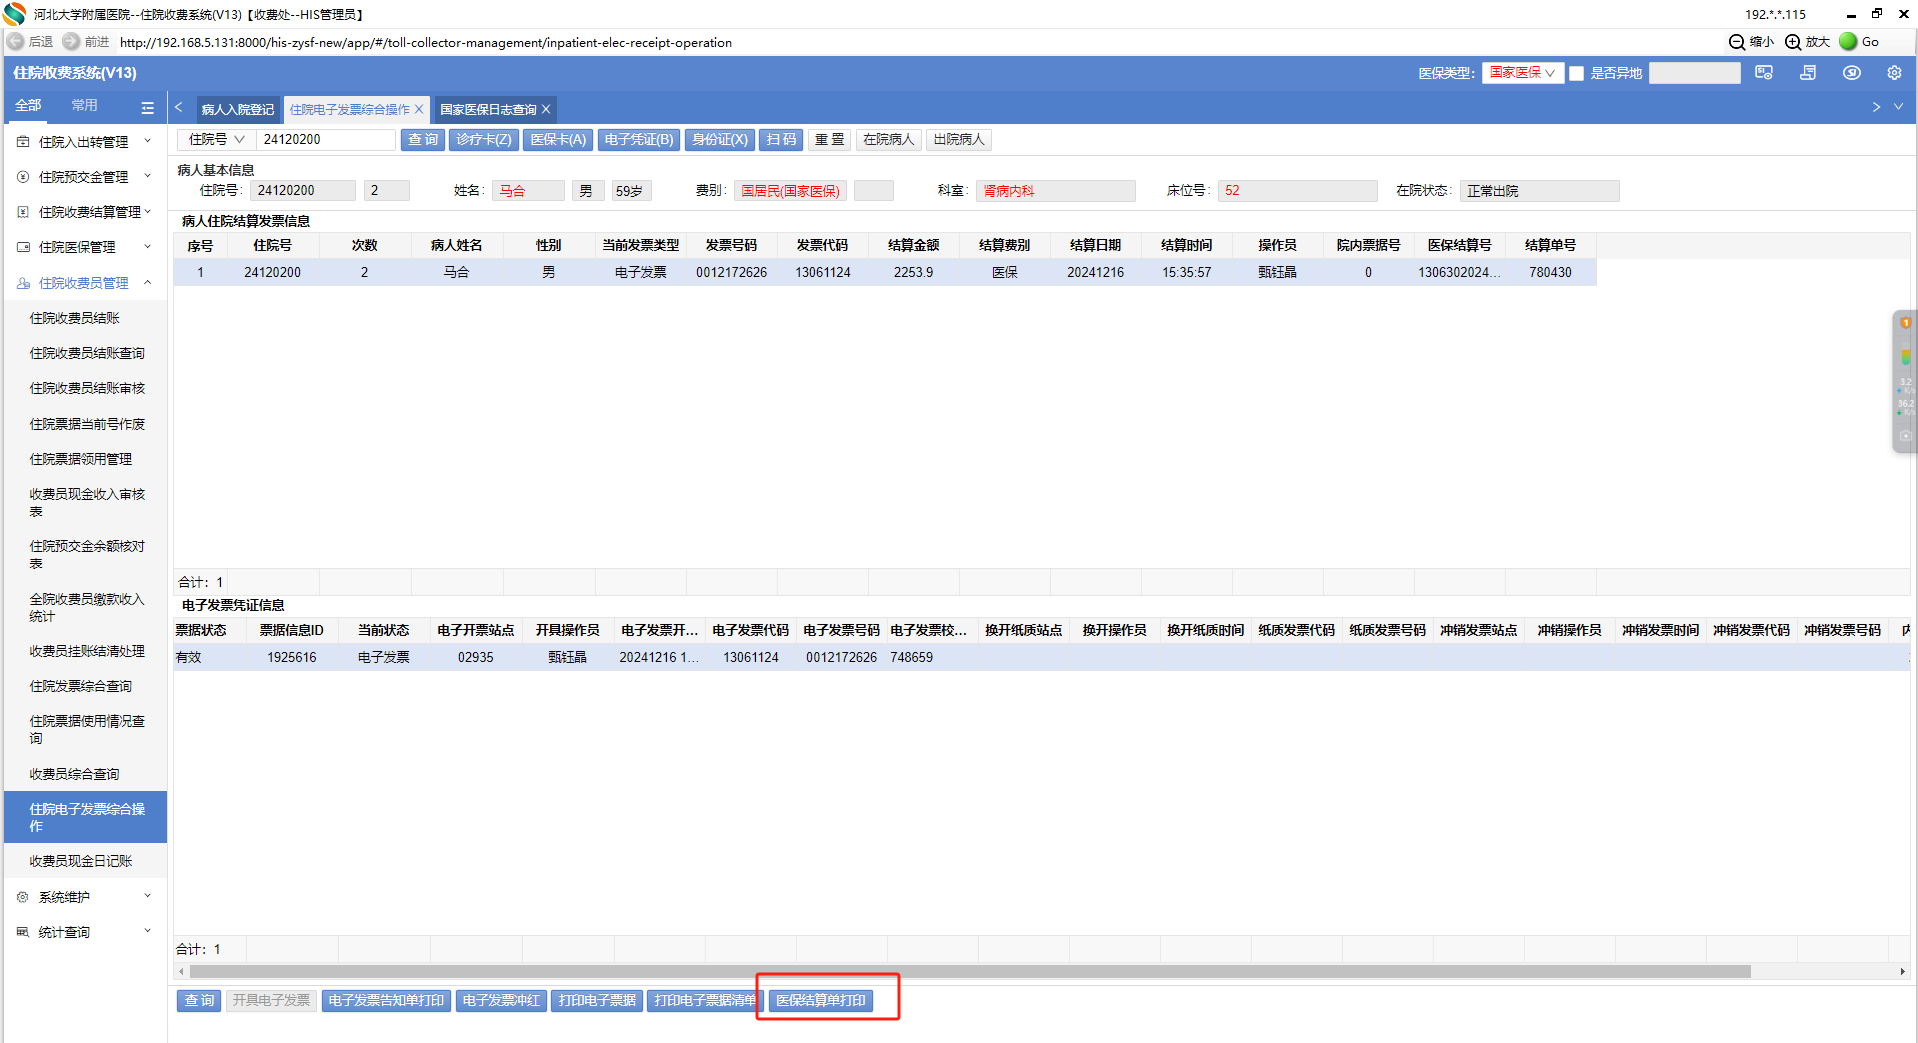This screenshot has width=1918, height=1043.
Task: Open 住院收费员结账 in the sidebar
Action: [75, 318]
